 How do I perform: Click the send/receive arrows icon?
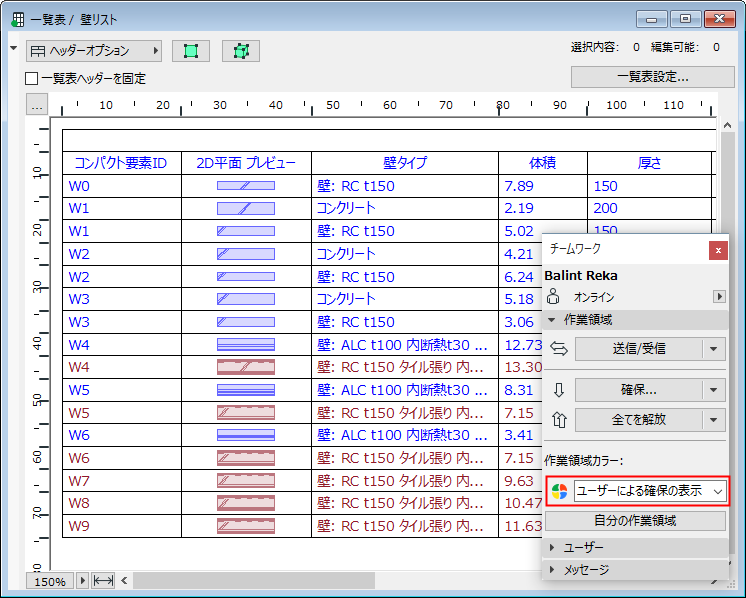coord(559,349)
